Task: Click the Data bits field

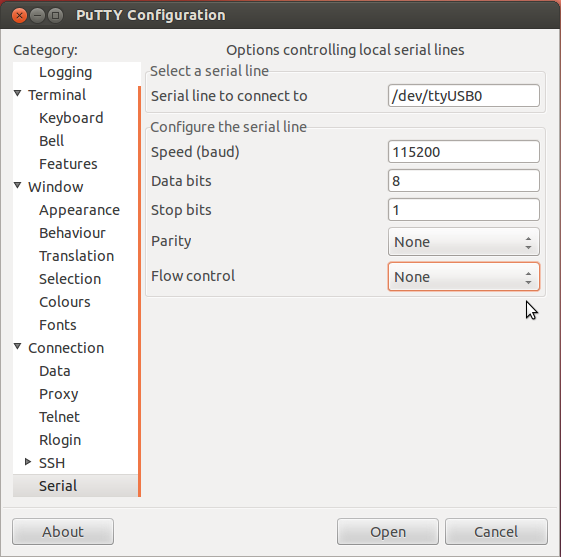Action: pos(464,181)
